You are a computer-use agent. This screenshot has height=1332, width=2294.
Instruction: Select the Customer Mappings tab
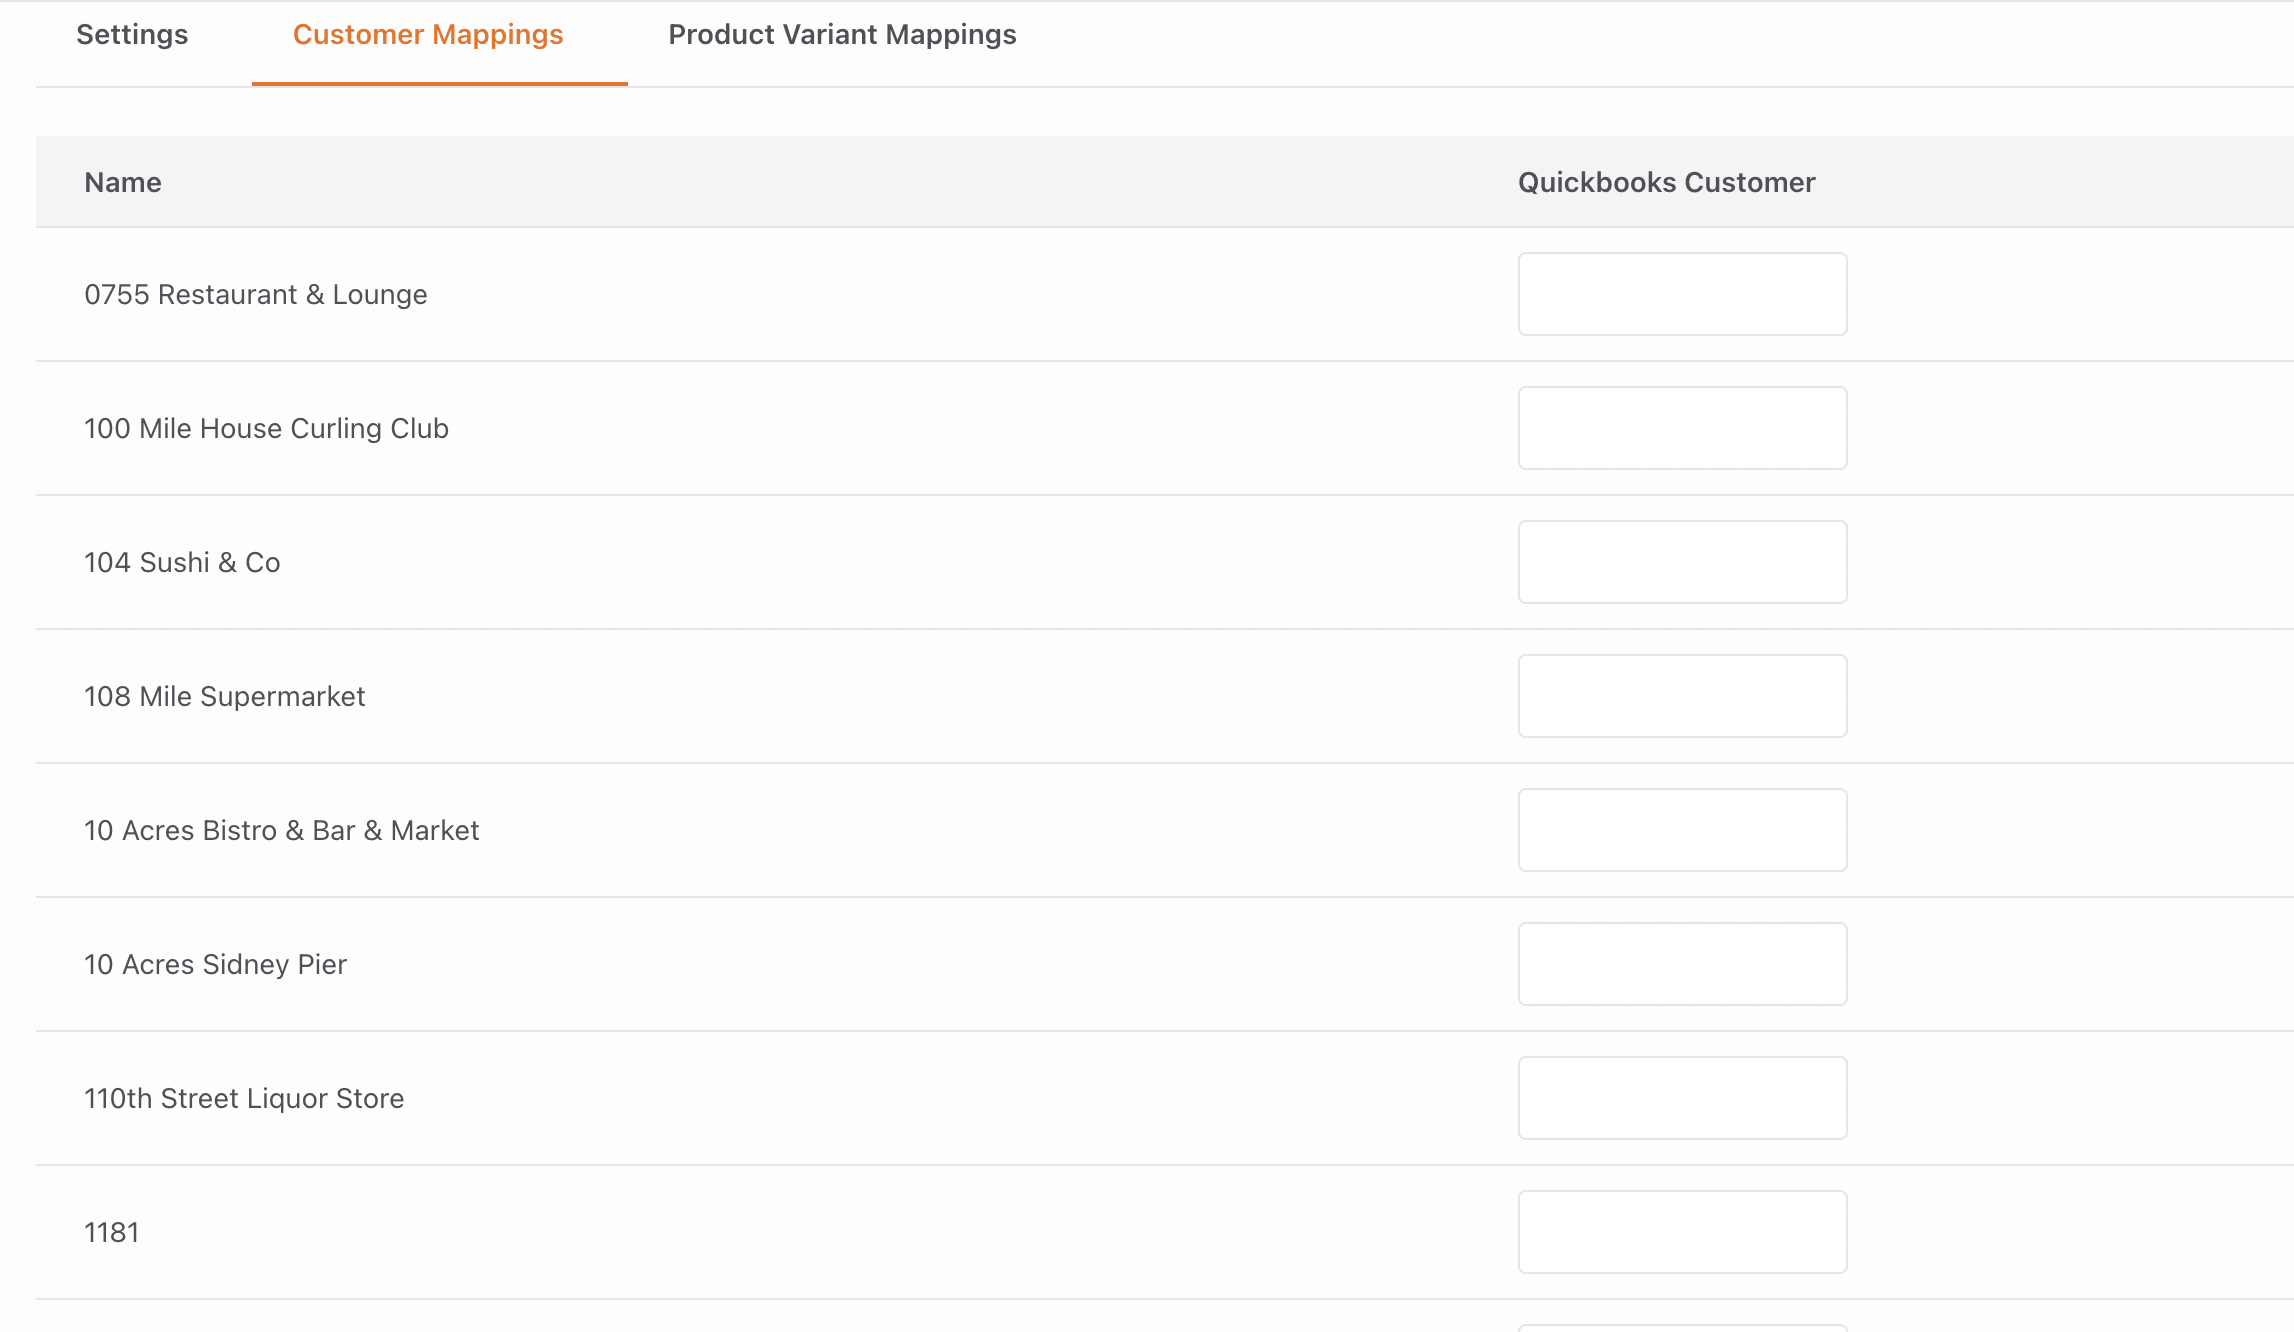click(428, 35)
